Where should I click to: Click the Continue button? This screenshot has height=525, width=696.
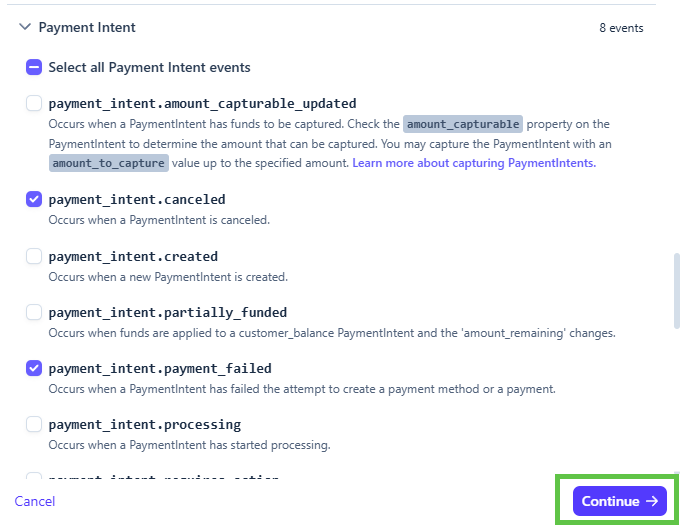click(619, 501)
